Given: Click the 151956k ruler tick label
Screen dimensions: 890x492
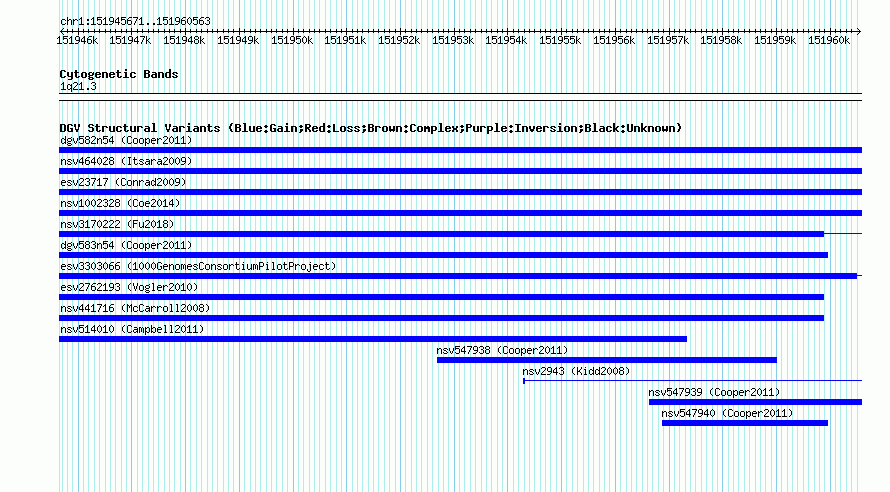Looking at the screenshot, I should tap(614, 40).
